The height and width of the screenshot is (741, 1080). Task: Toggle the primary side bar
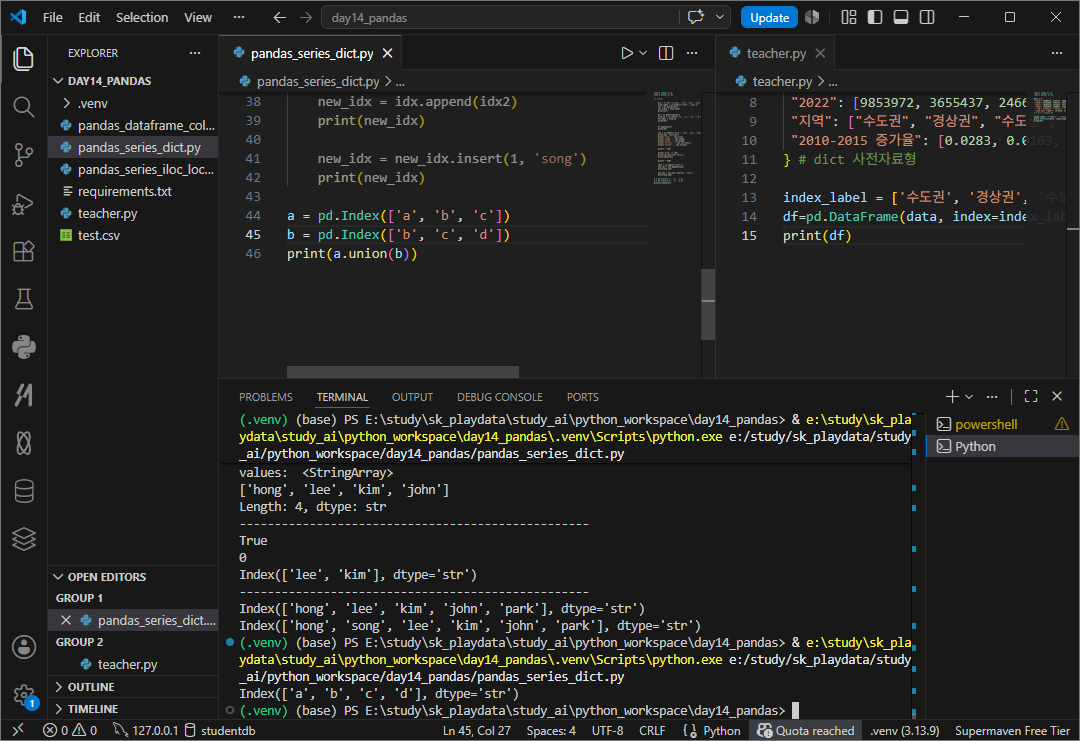pos(875,17)
